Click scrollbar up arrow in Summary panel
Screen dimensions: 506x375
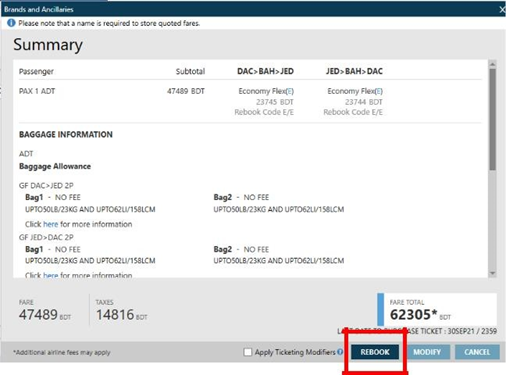coord(493,64)
